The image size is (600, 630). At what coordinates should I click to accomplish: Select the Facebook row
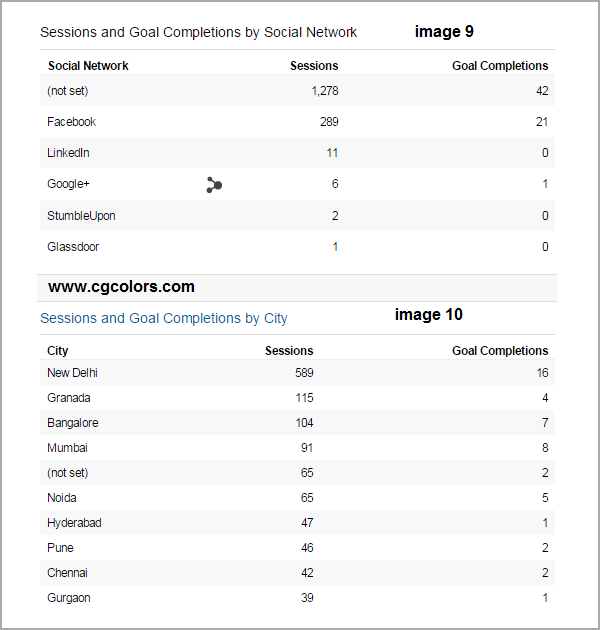click(x=297, y=122)
